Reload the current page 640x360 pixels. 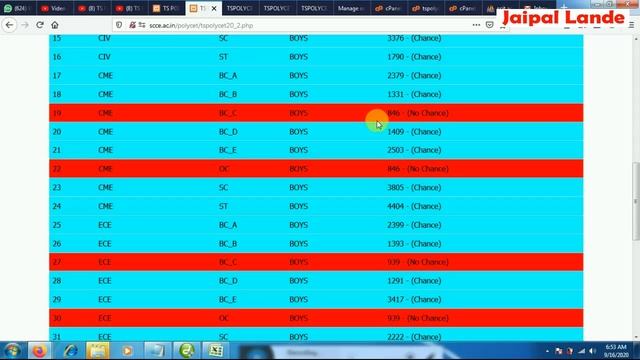tap(40, 25)
